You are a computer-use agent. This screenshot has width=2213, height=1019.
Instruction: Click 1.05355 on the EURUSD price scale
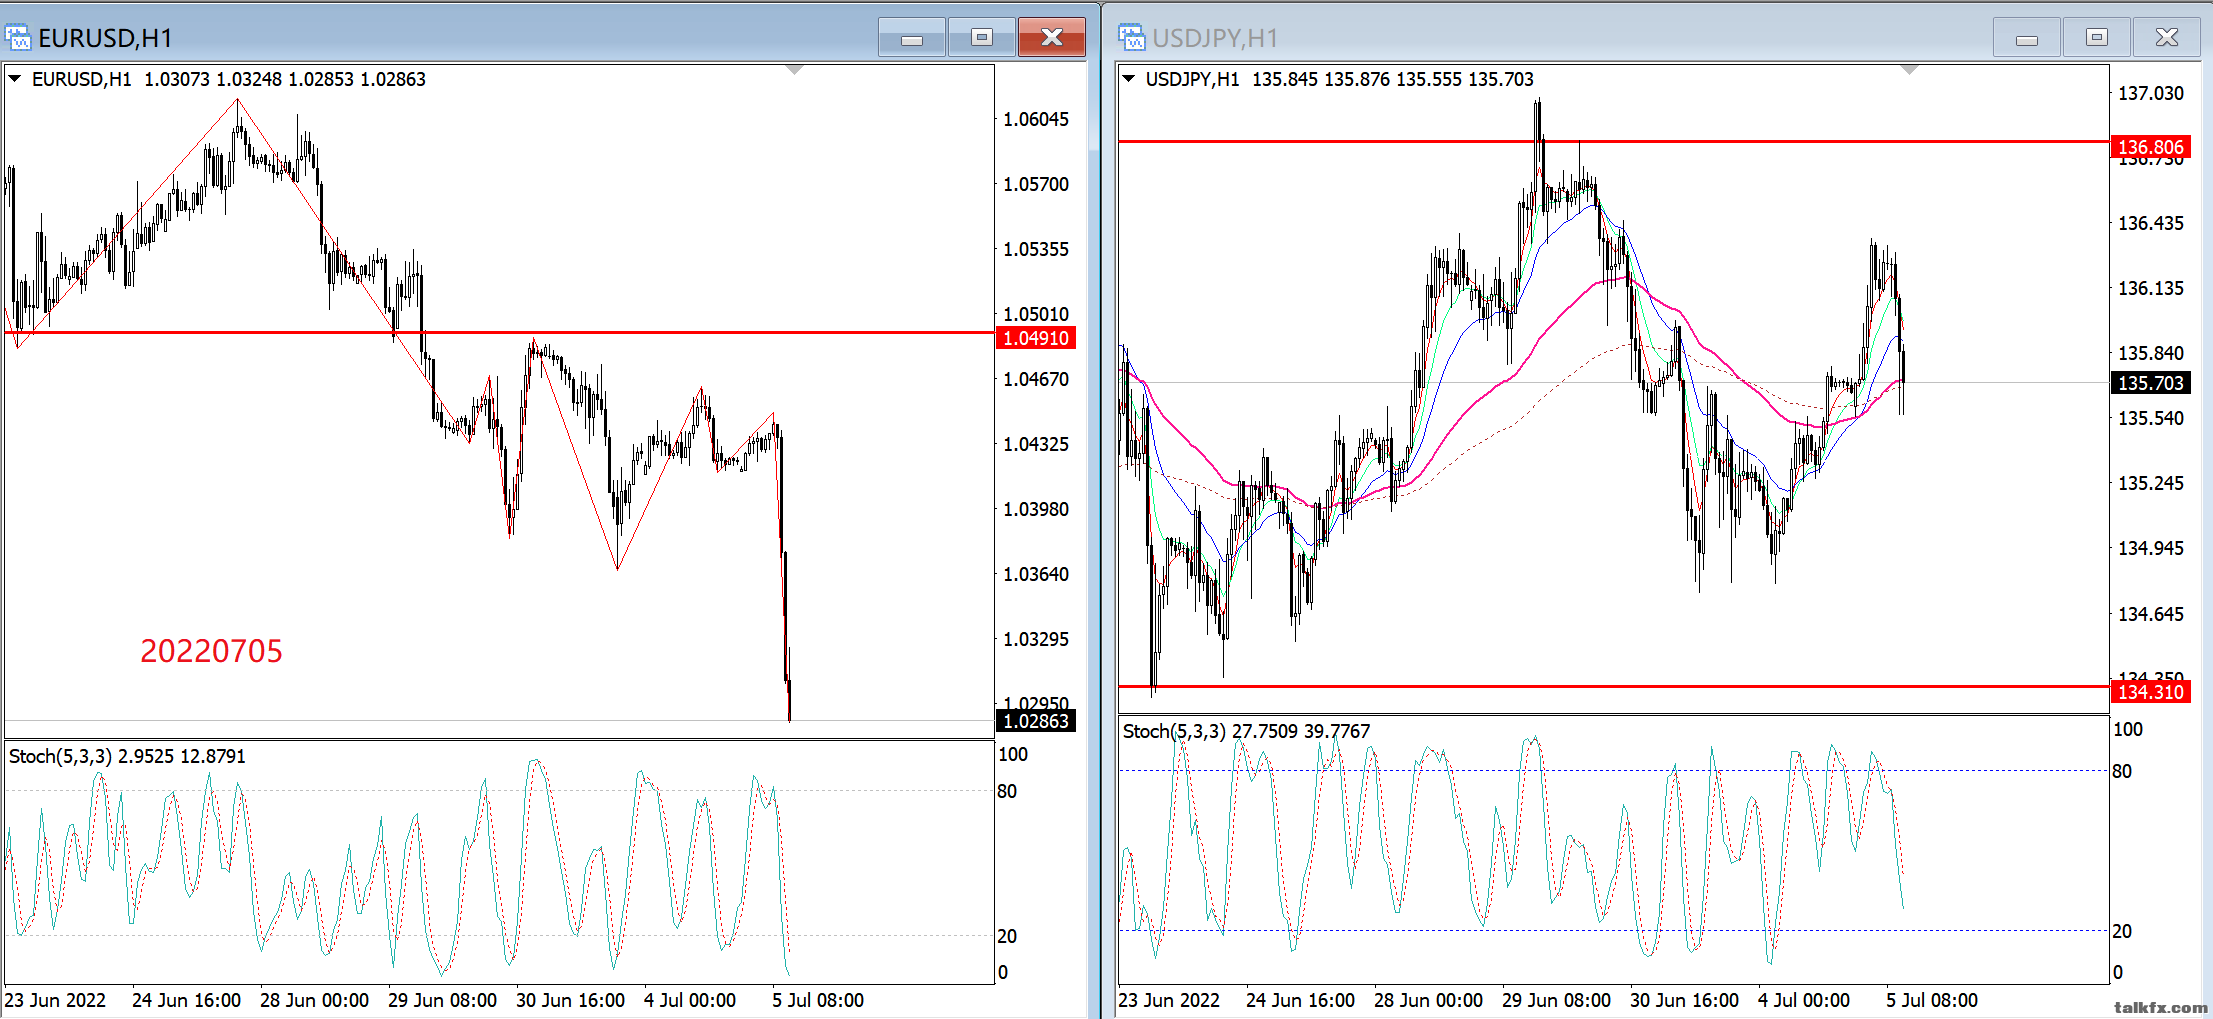[1036, 249]
